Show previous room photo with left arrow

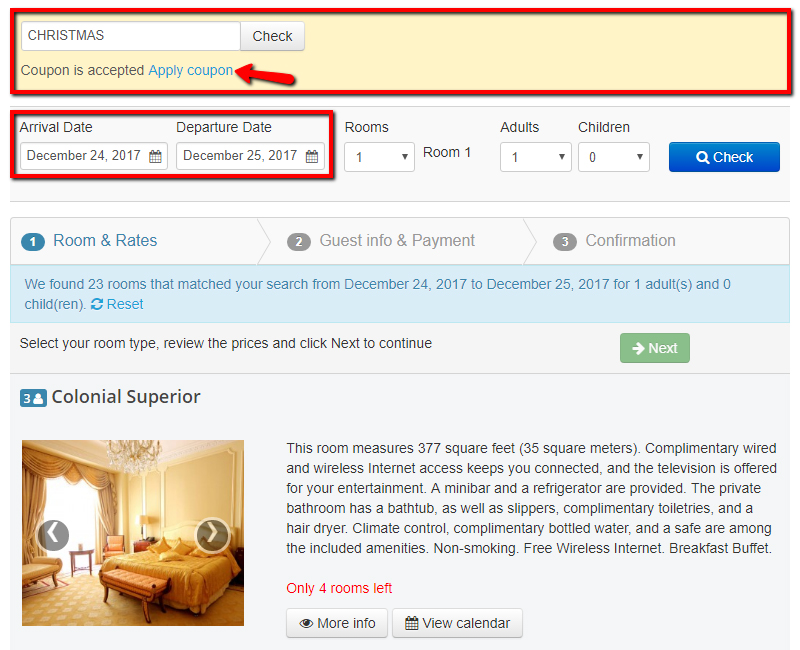(x=53, y=536)
